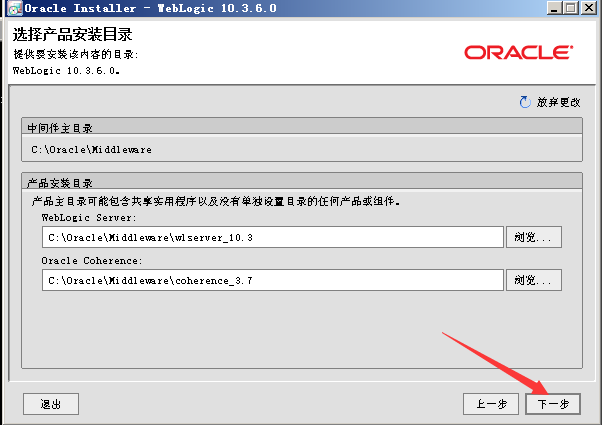Discard changes via the 放弃更改 link
602x425 pixels.
point(559,102)
